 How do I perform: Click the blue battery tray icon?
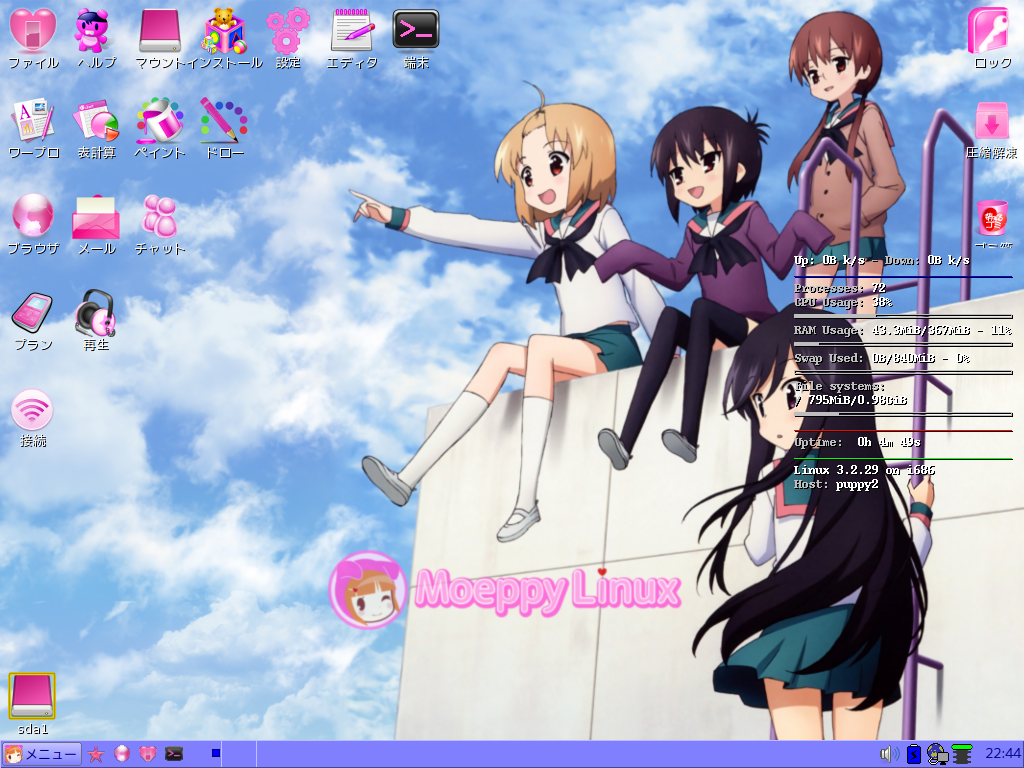(x=914, y=754)
